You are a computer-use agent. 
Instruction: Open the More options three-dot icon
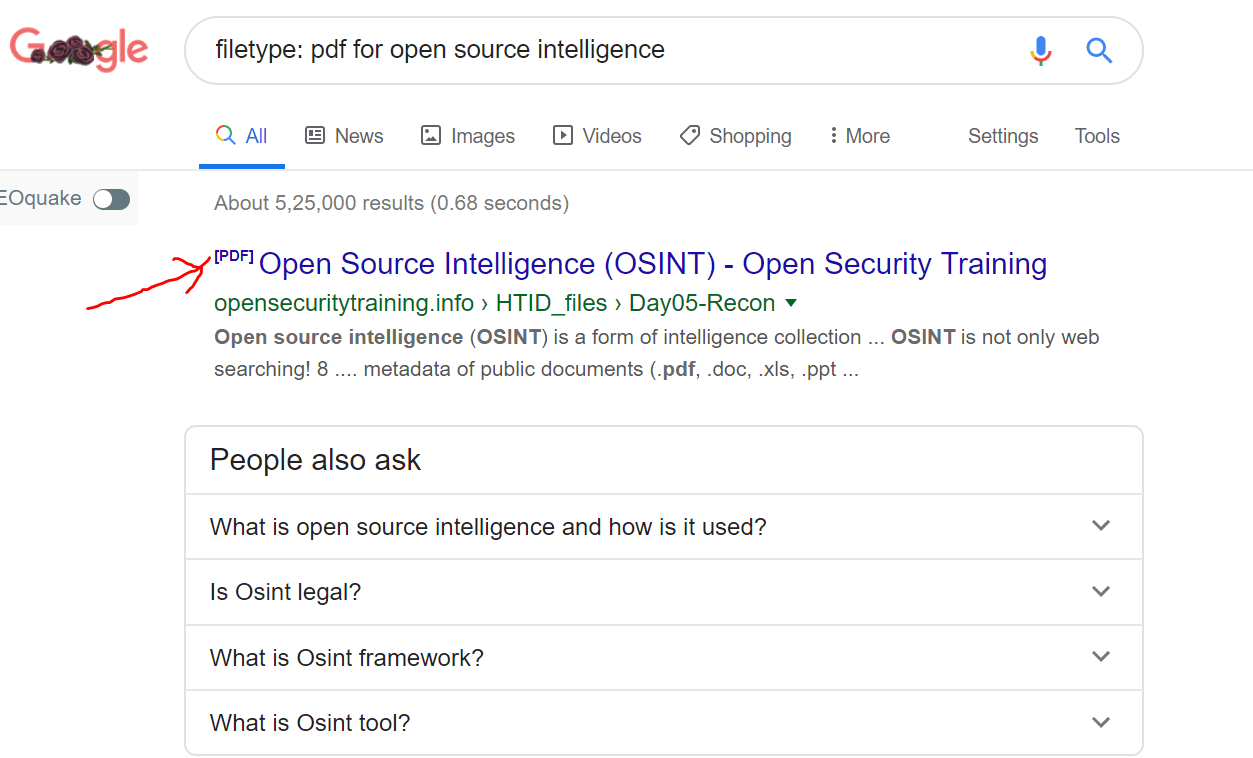[x=834, y=134]
